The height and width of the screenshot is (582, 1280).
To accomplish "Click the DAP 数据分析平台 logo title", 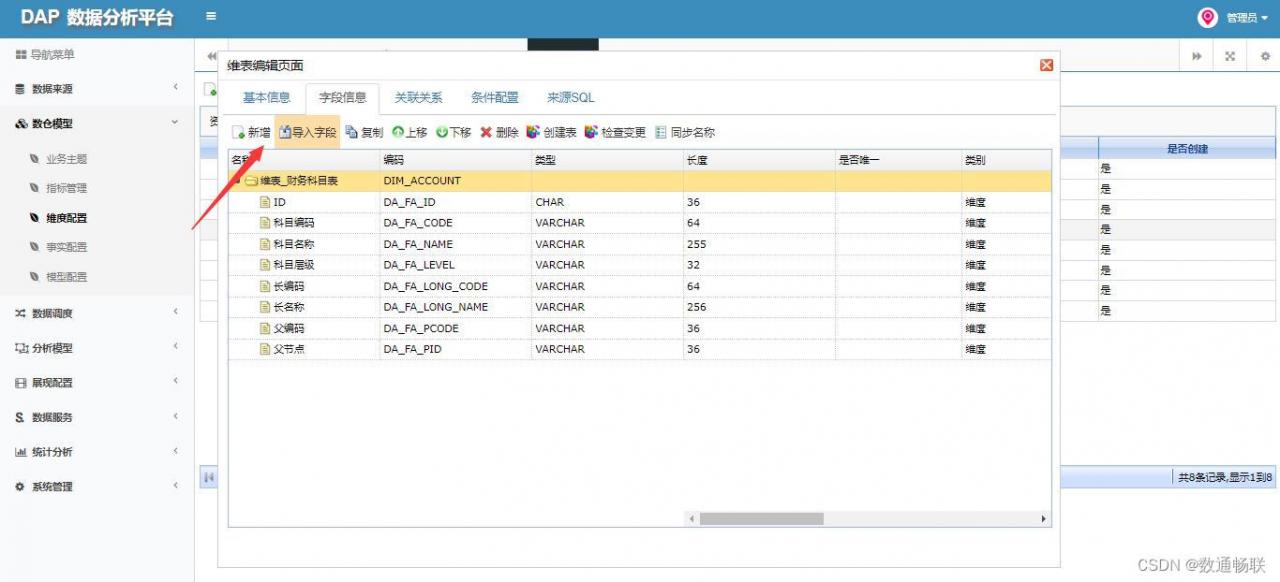I will coord(97,18).
